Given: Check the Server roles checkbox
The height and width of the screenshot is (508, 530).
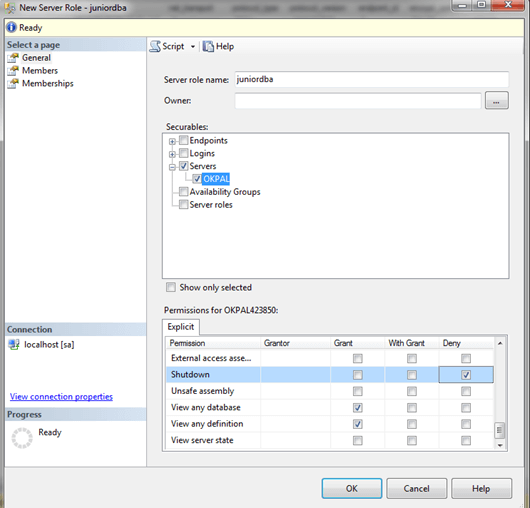Looking at the screenshot, I should [184, 204].
